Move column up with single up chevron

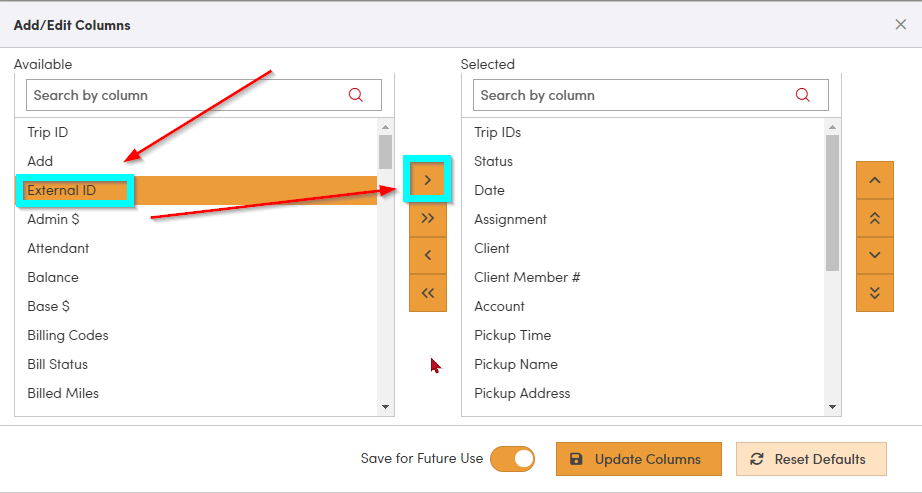(x=874, y=180)
